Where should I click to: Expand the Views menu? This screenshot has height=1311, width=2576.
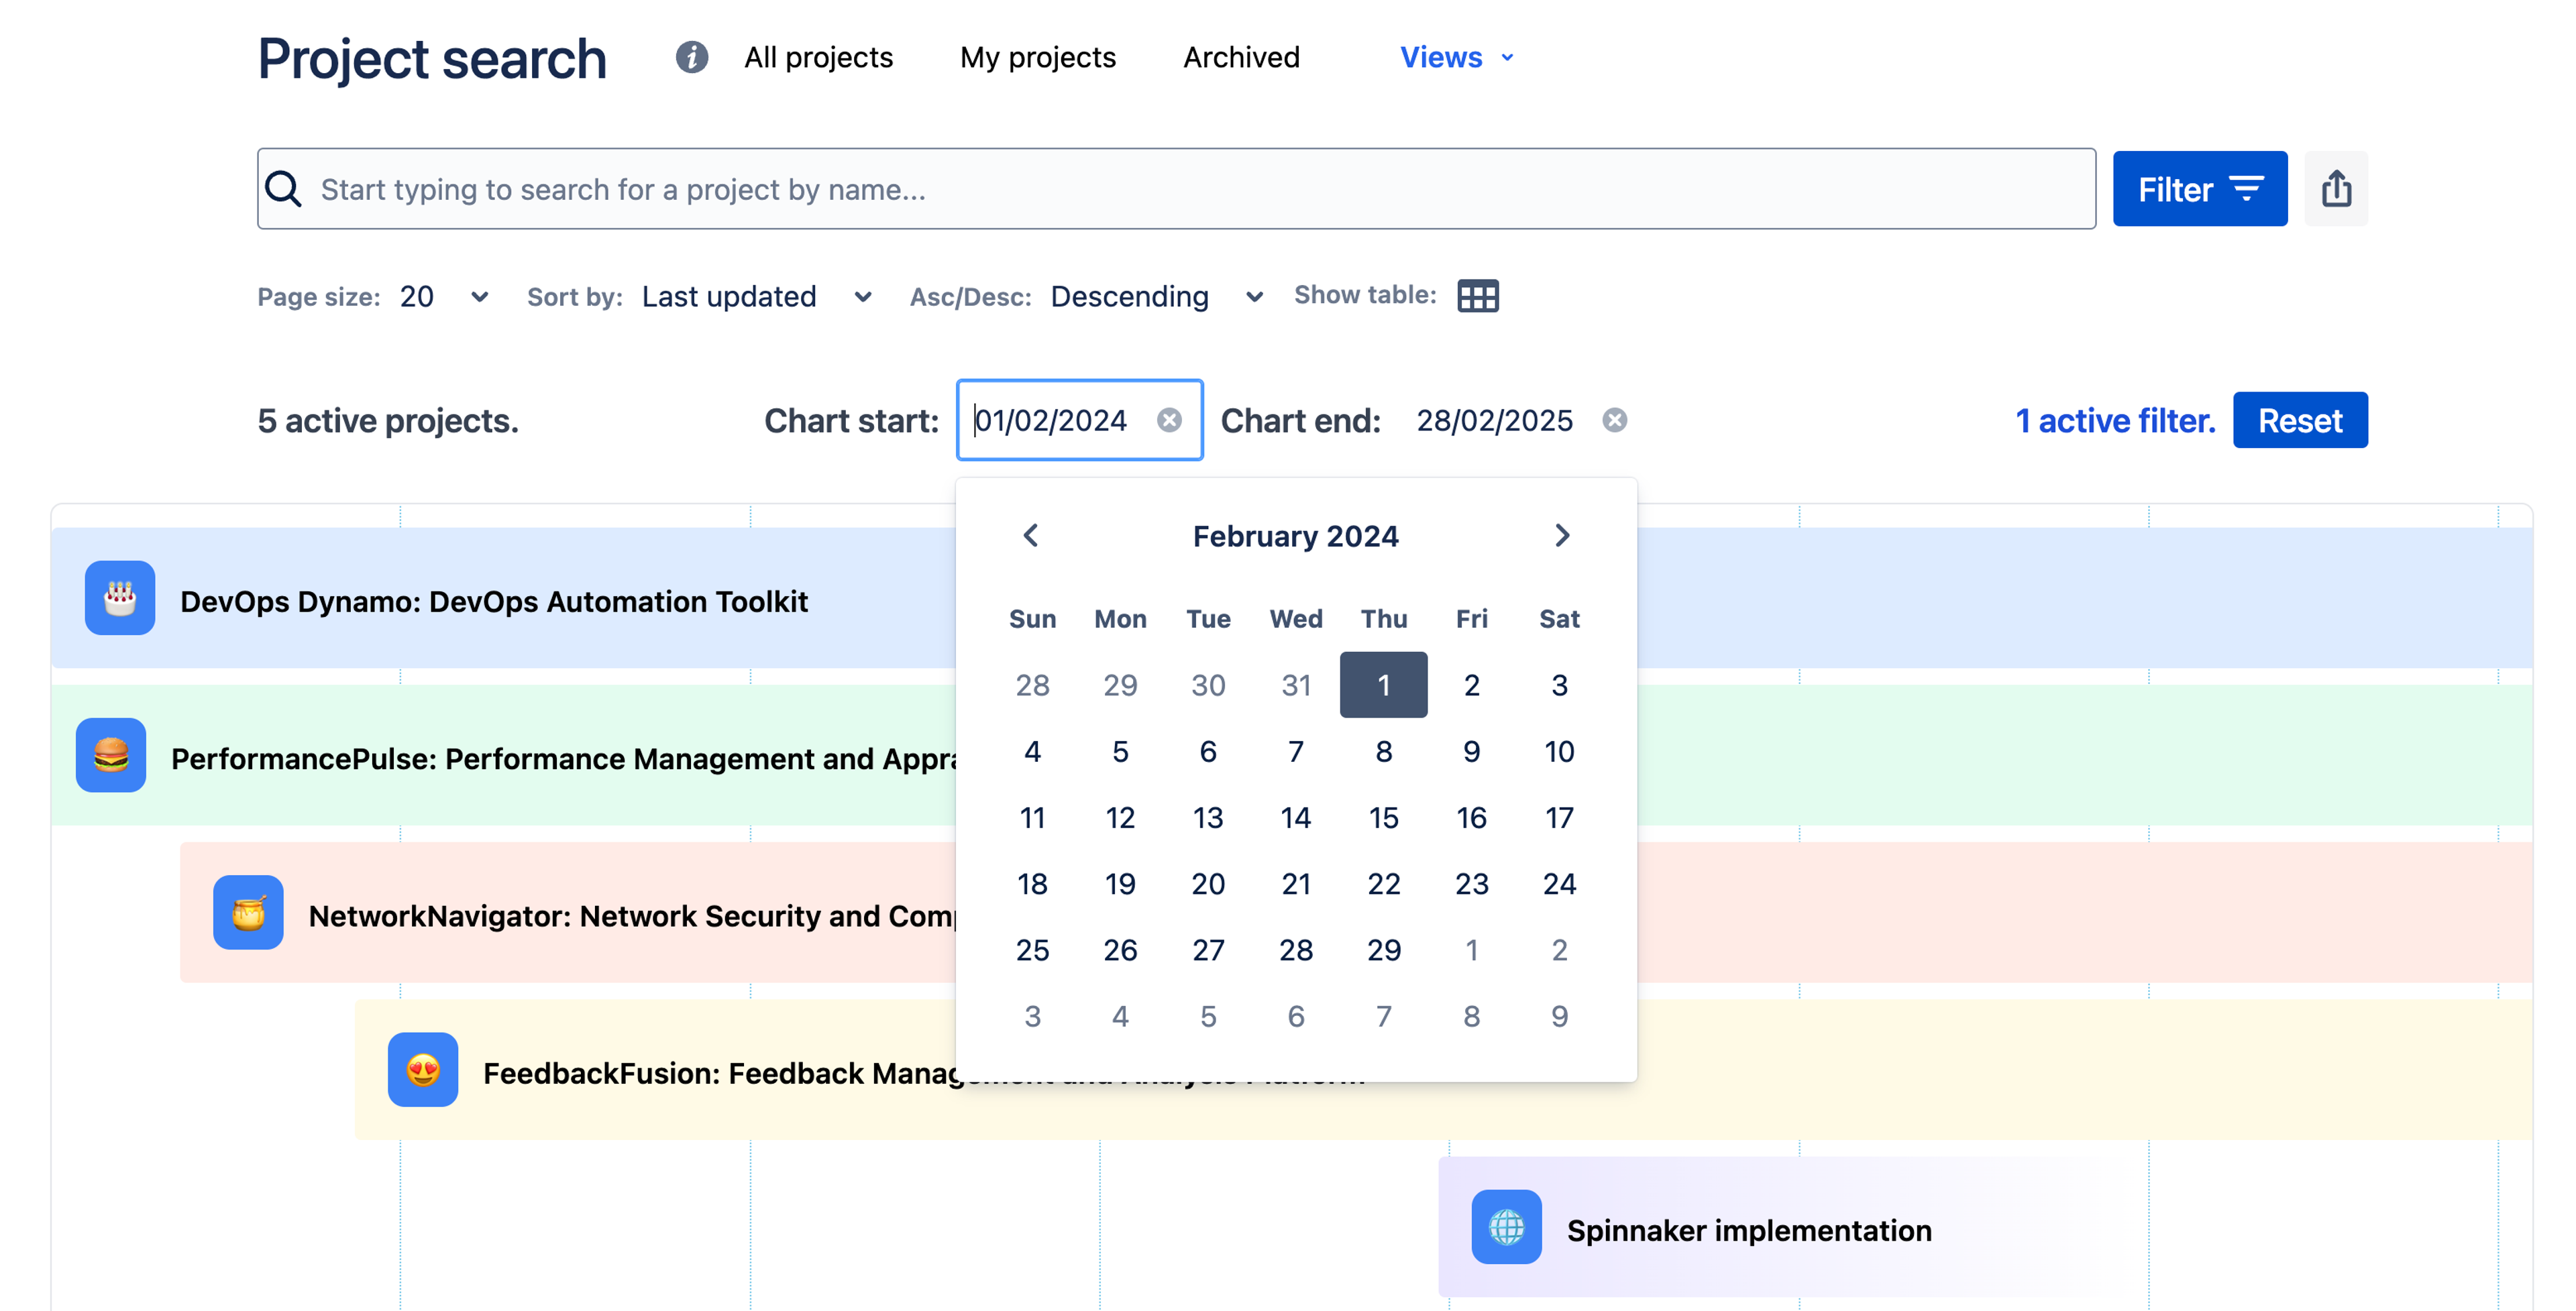coord(1456,57)
